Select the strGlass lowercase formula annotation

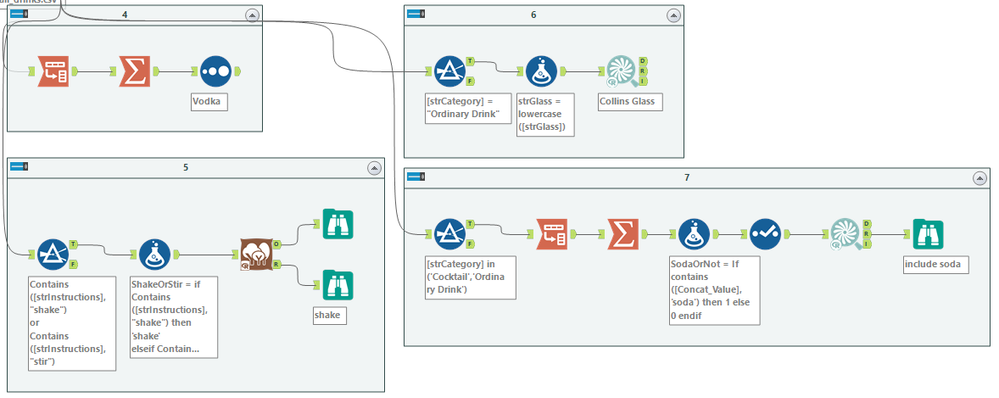click(x=545, y=115)
